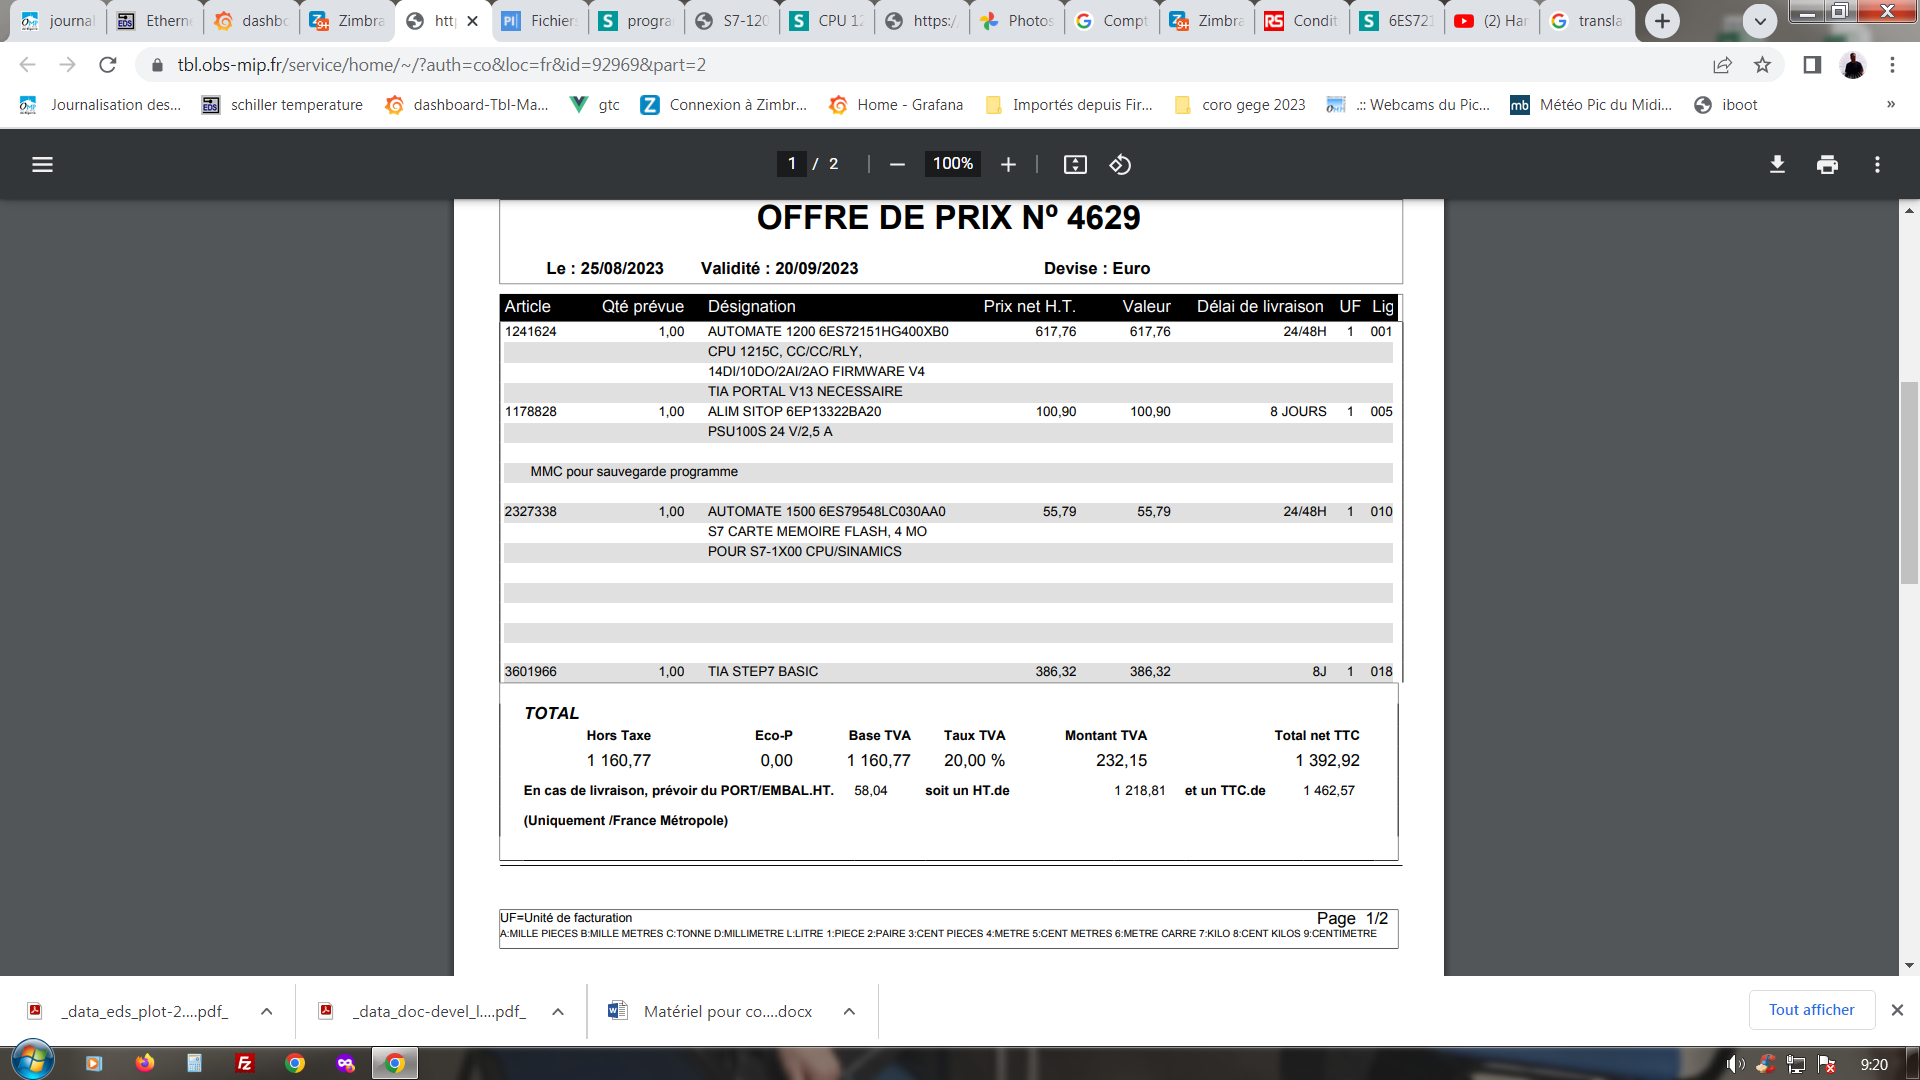Download the PDF document

pyautogui.click(x=1777, y=164)
